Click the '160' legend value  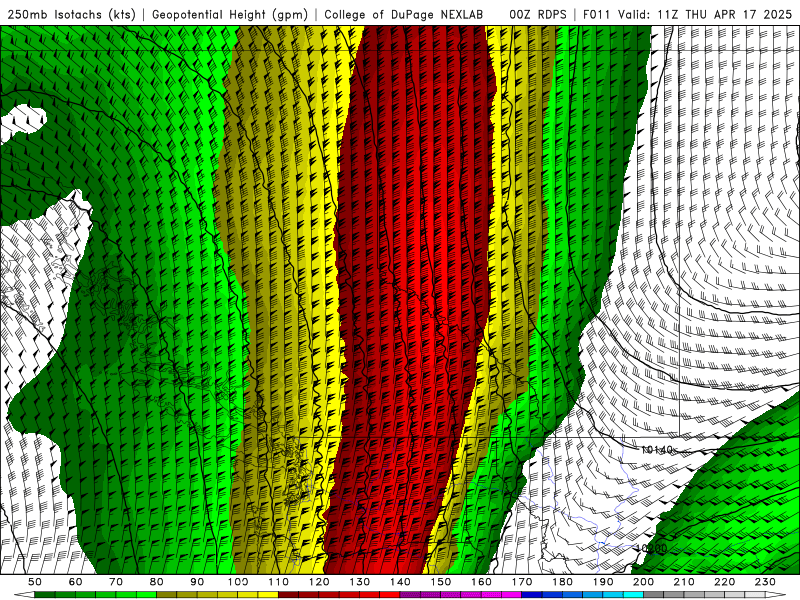tap(482, 582)
